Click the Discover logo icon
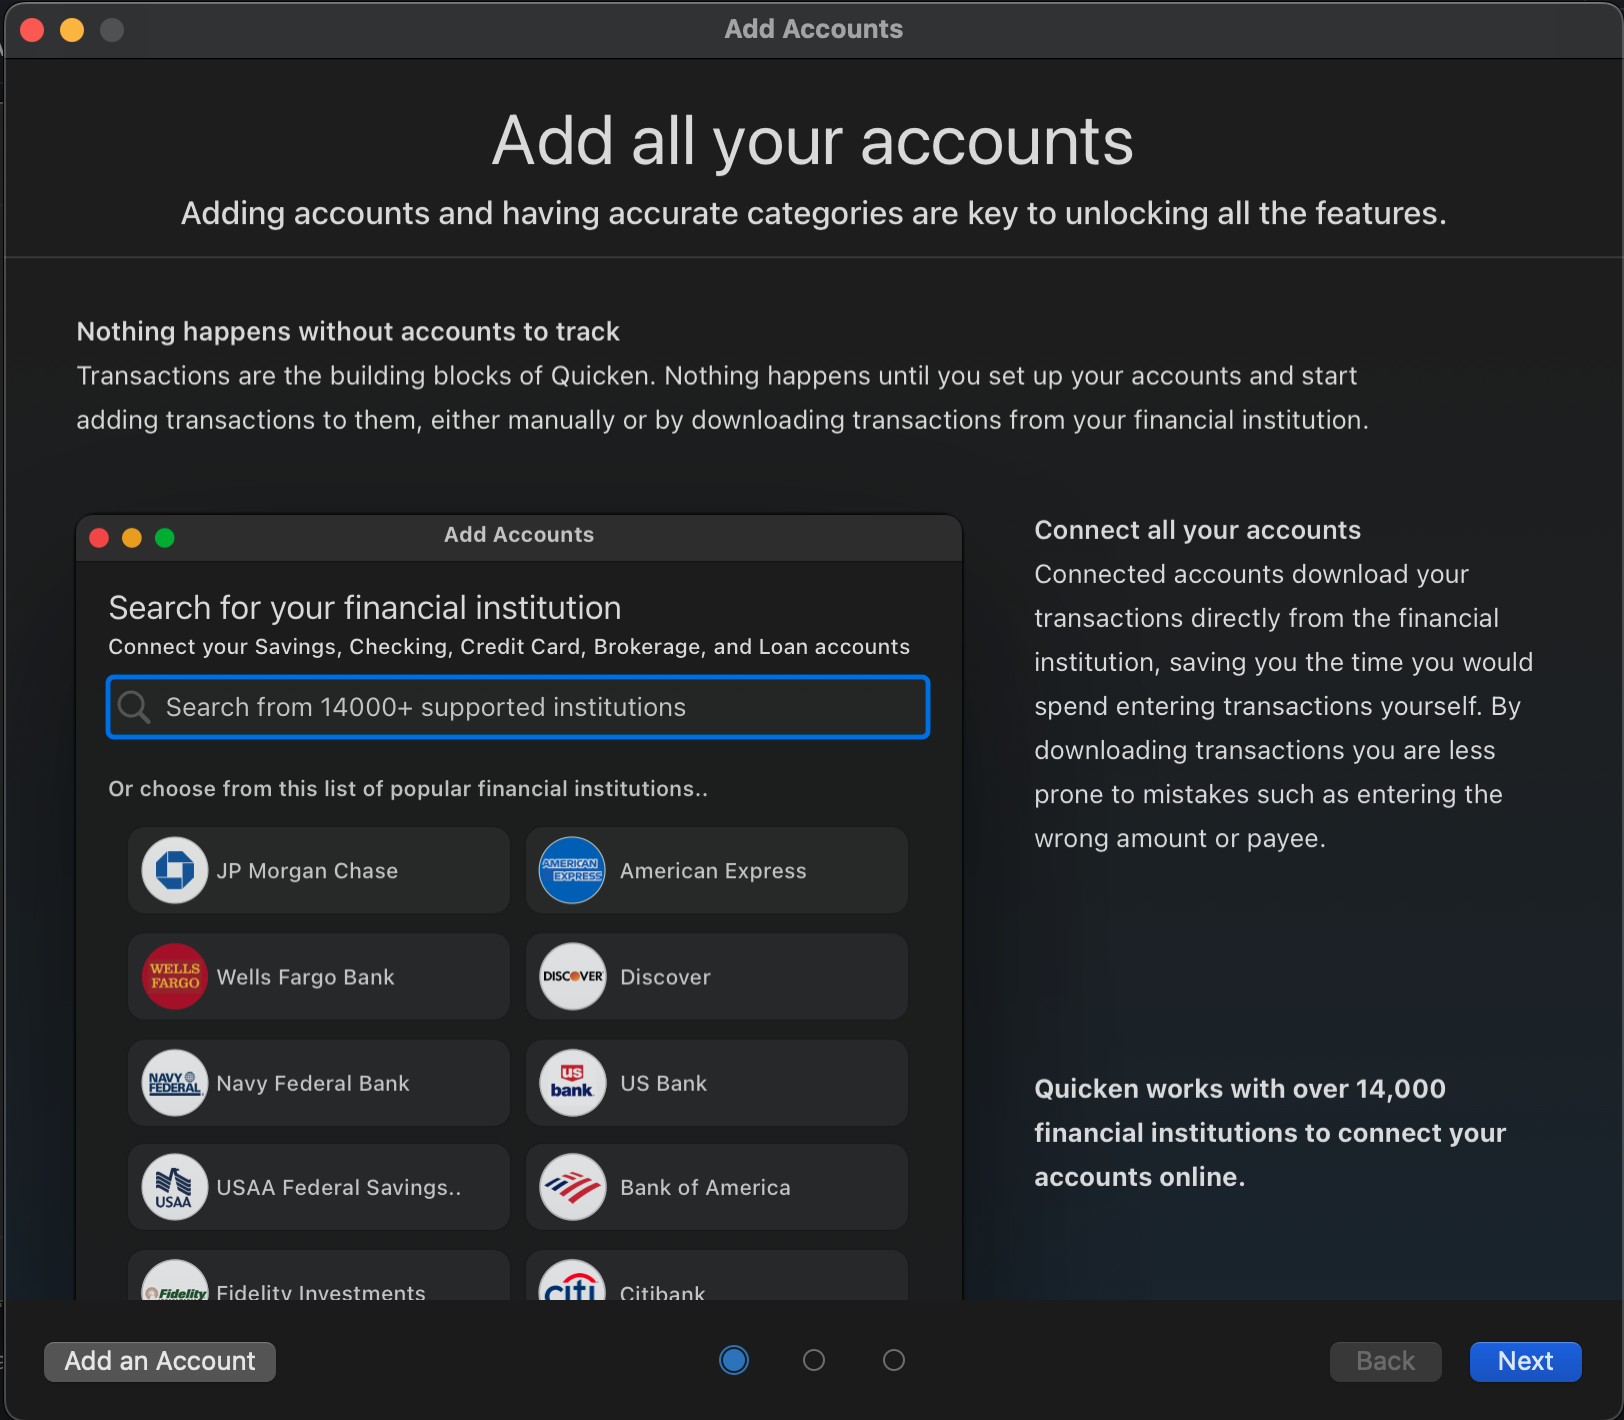 pos(572,976)
